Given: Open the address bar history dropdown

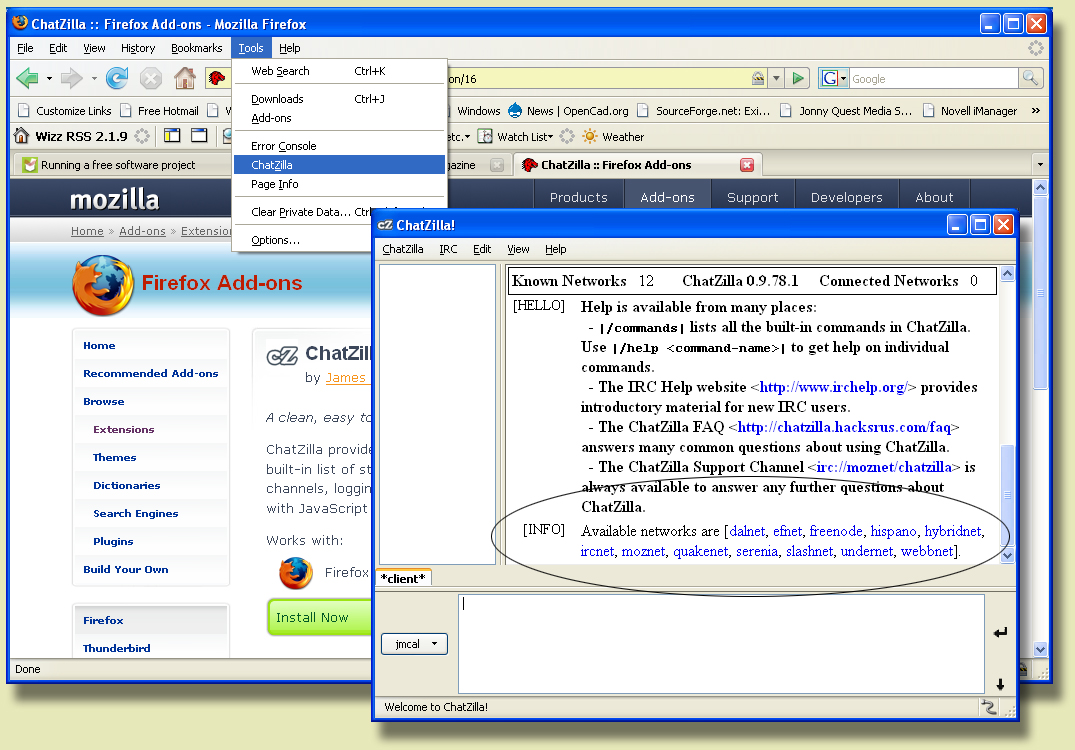Looking at the screenshot, I should click(776, 78).
